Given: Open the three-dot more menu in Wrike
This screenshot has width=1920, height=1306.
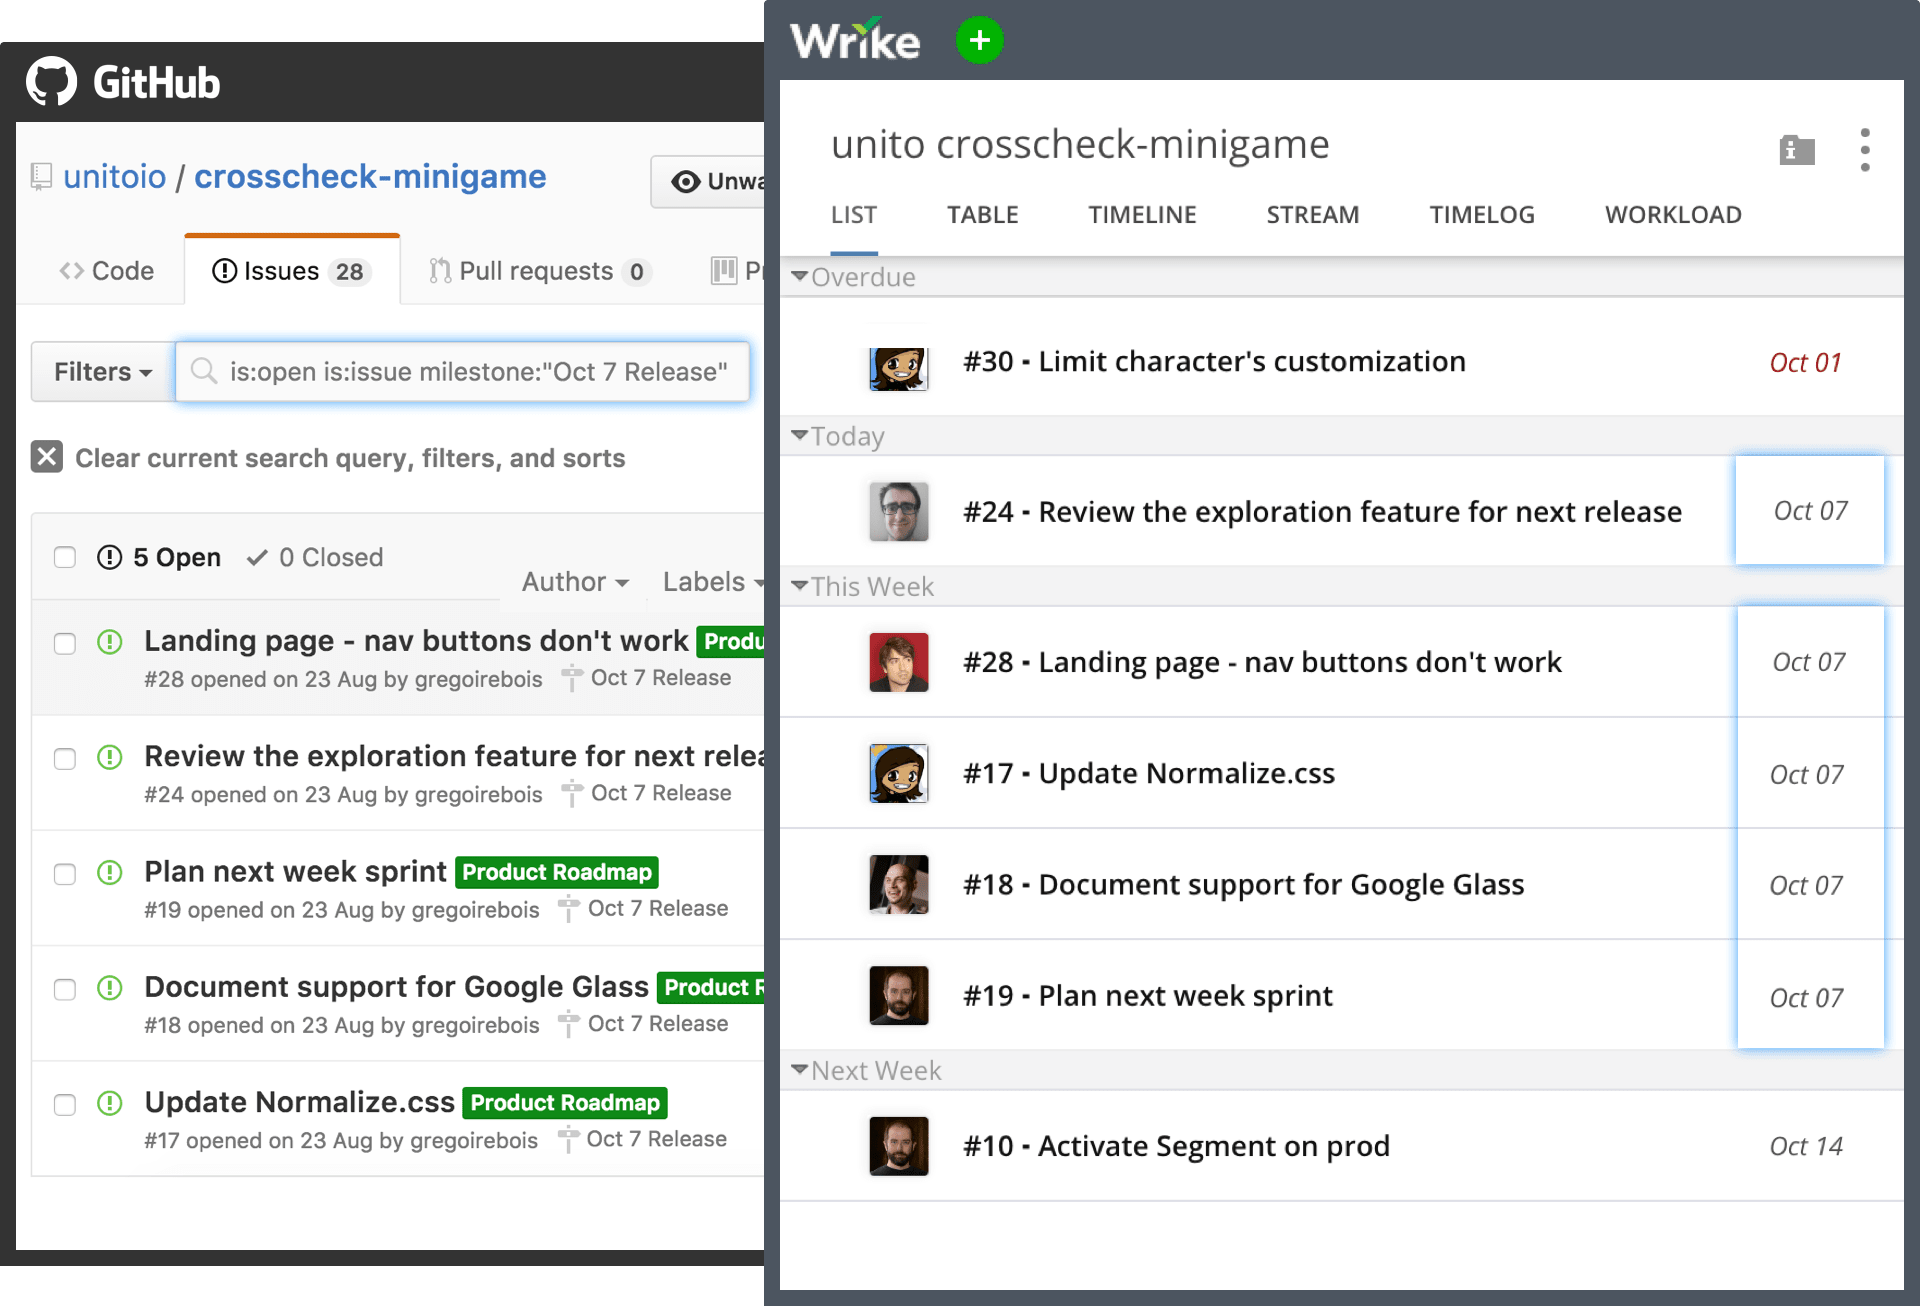Looking at the screenshot, I should [x=1865, y=150].
